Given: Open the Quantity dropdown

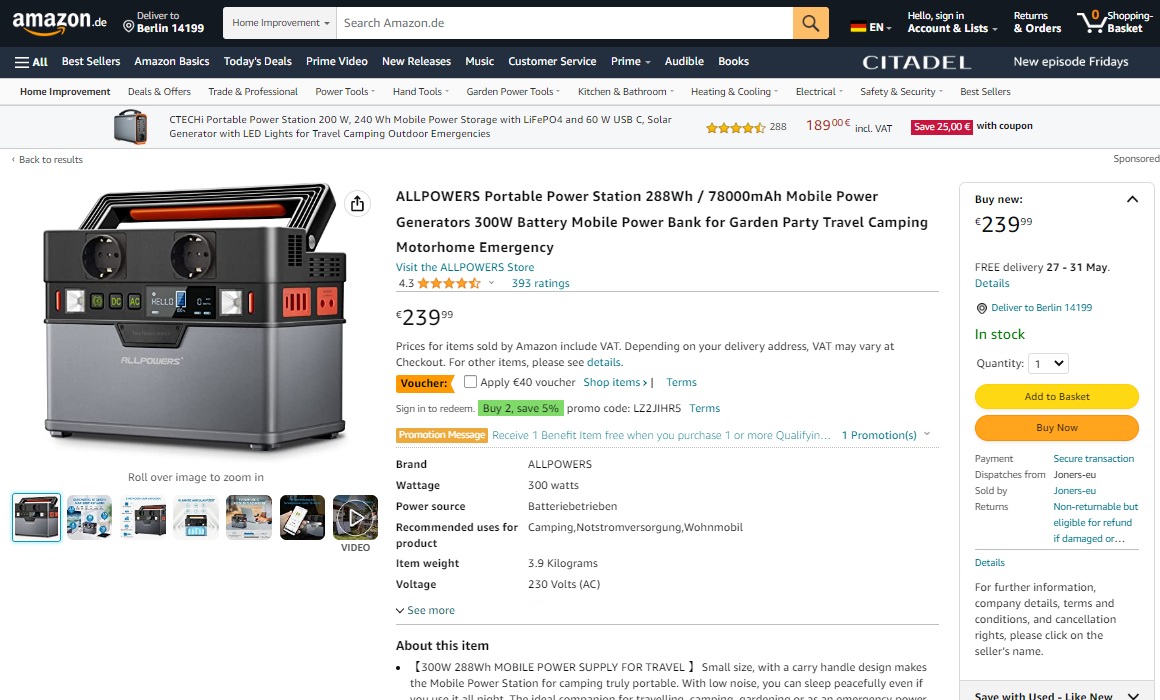Looking at the screenshot, I should tap(1049, 363).
